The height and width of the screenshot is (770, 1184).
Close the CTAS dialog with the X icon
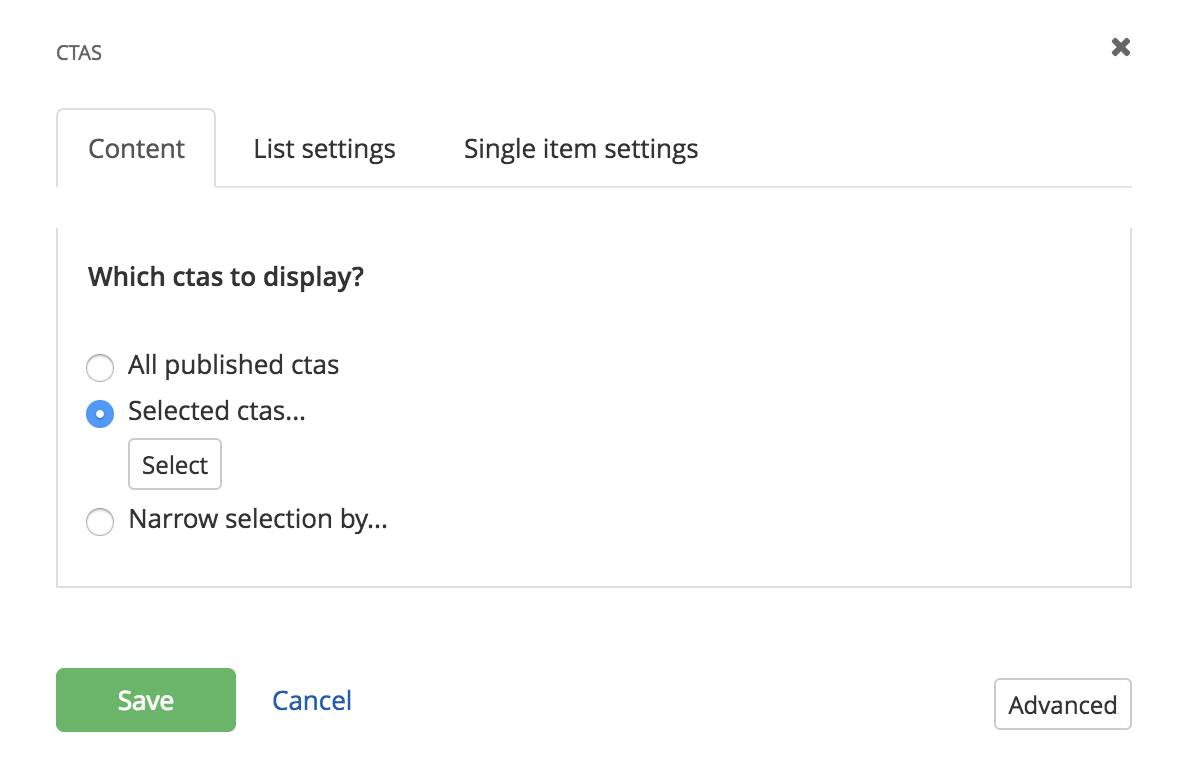coord(1120,47)
